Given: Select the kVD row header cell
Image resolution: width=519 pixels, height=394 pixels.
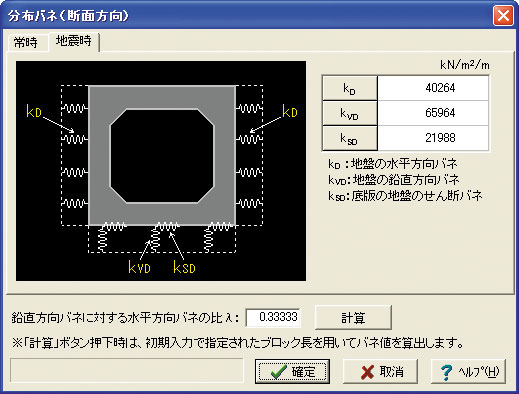Looking at the screenshot, I should (350, 113).
